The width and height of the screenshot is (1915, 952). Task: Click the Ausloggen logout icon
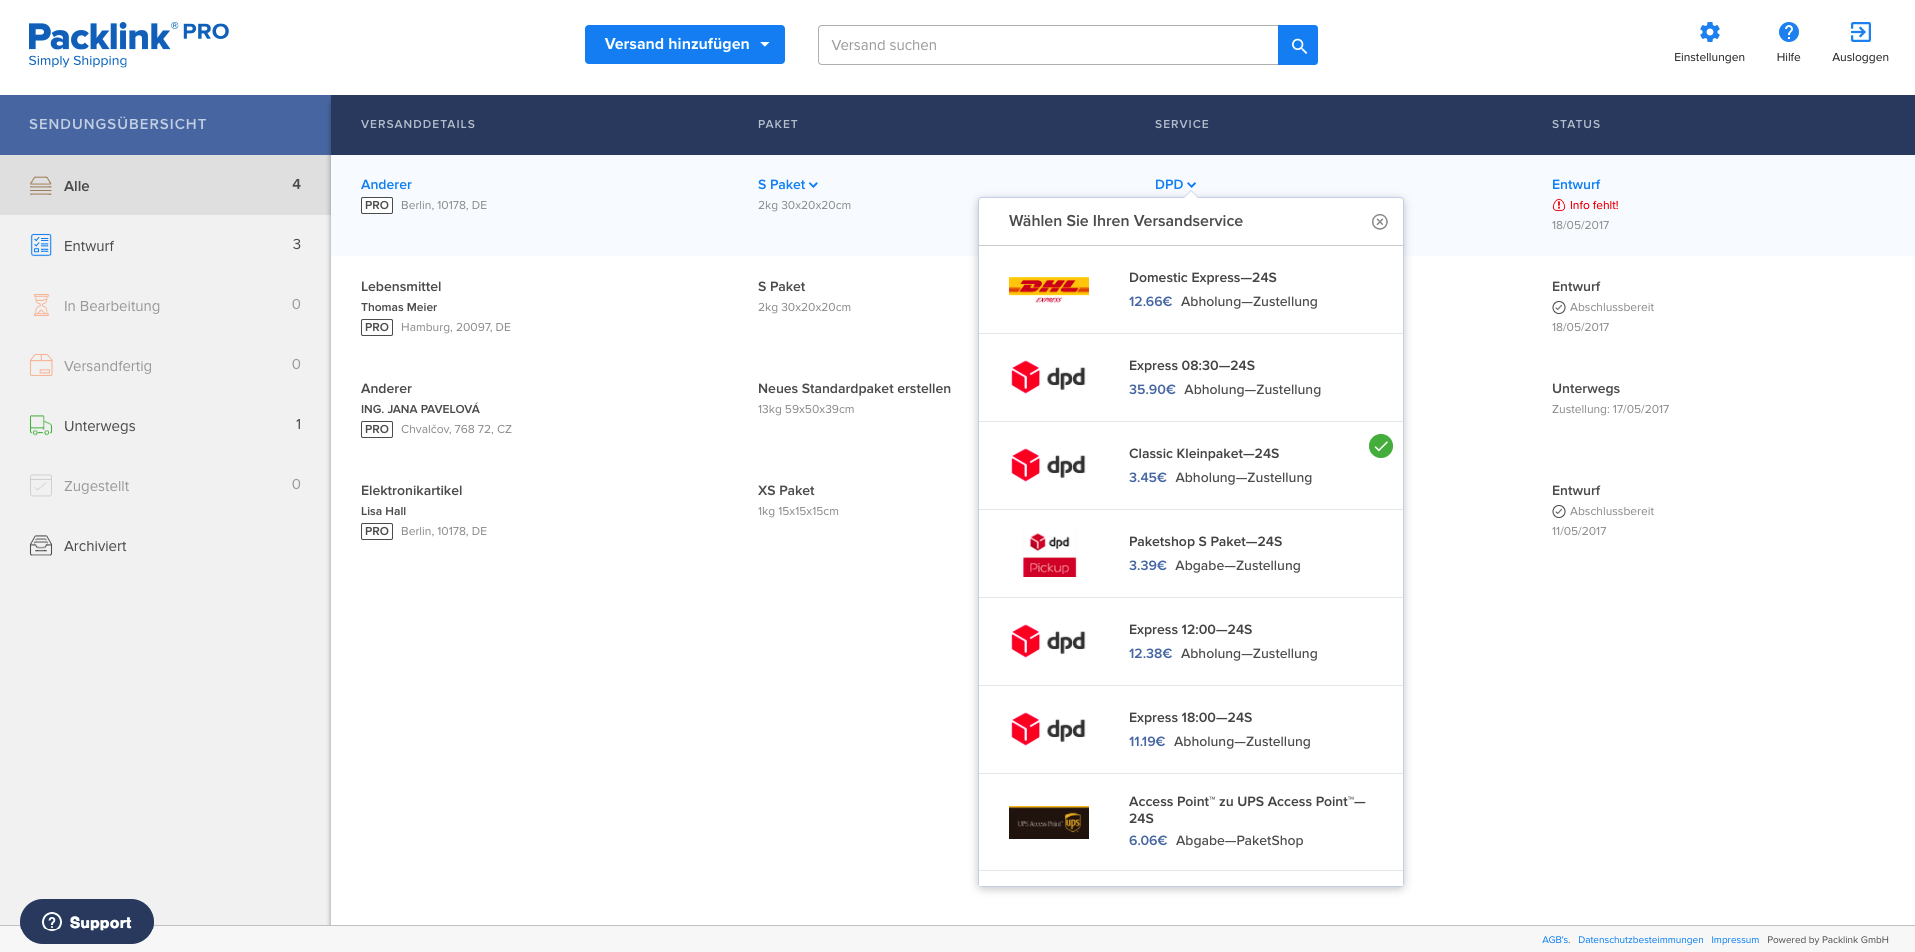(1860, 33)
